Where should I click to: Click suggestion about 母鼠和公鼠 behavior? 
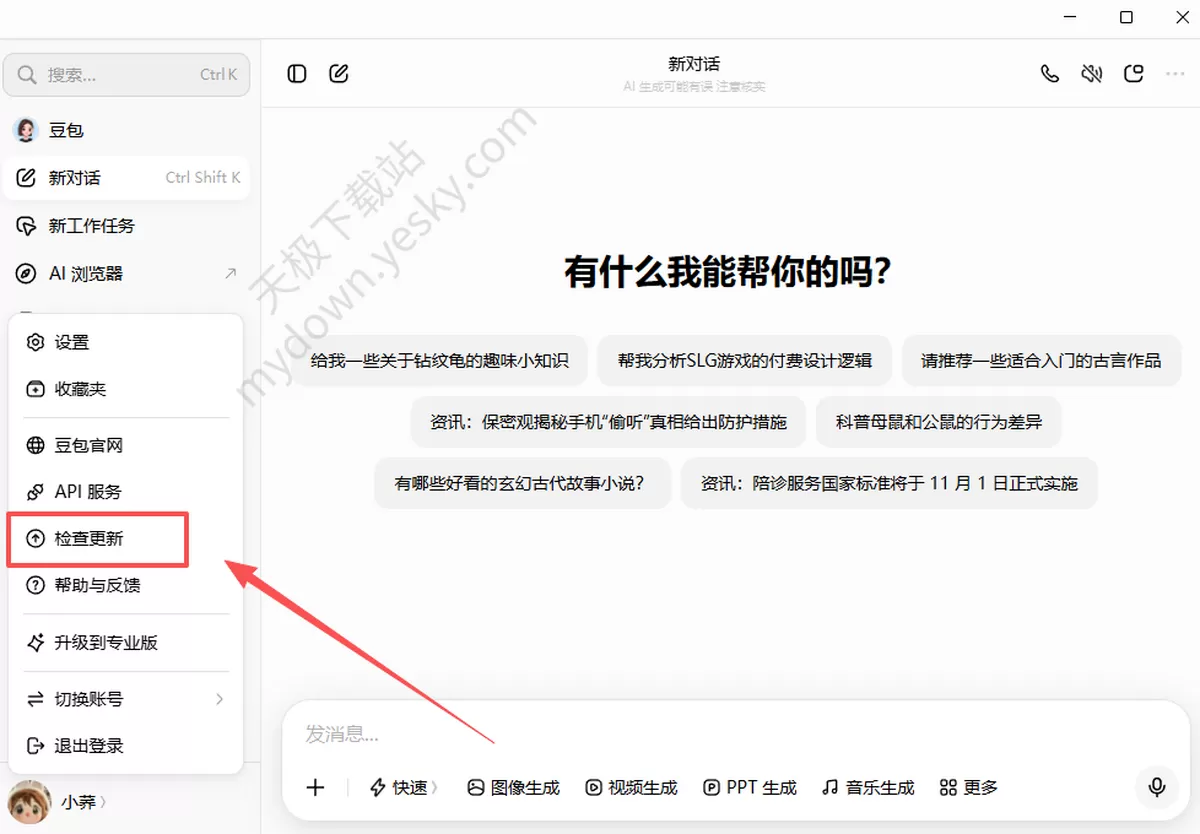click(938, 422)
